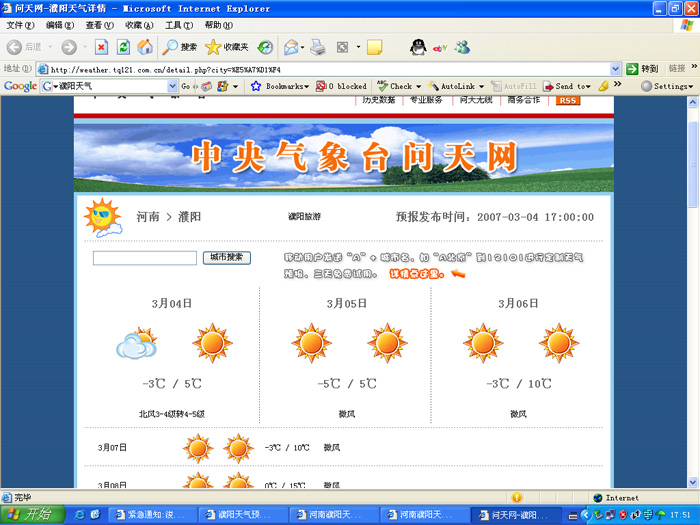Open the History clock icon

265,47
